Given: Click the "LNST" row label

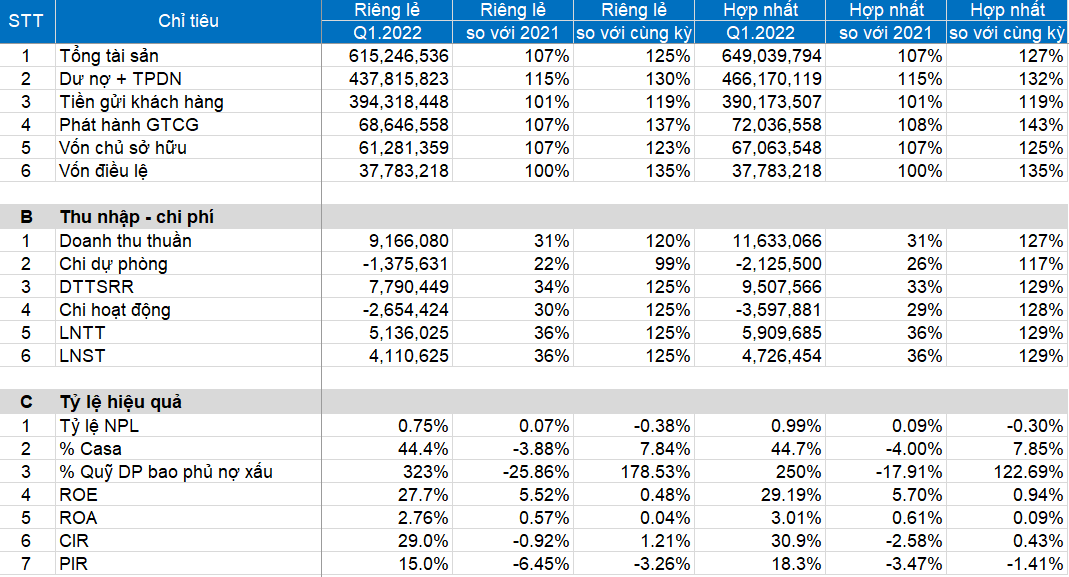Looking at the screenshot, I should coord(82,356).
